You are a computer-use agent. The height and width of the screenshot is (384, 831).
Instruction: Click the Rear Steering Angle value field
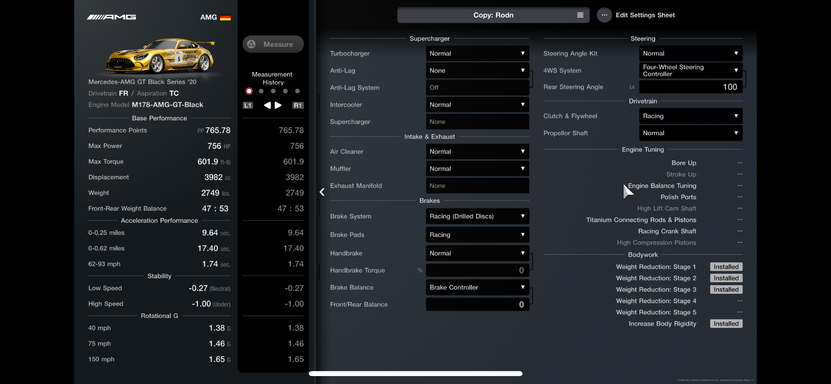tap(691, 87)
